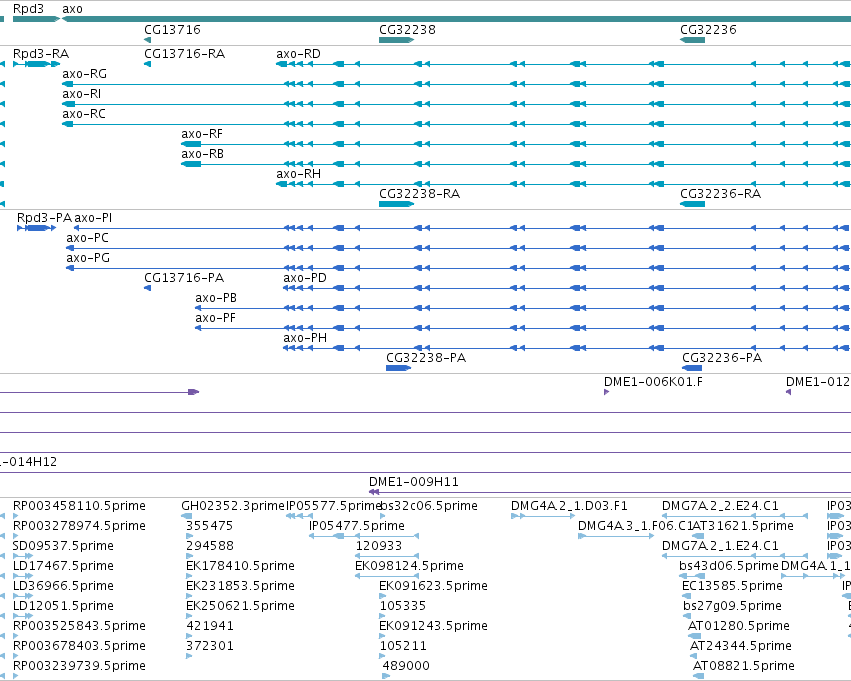Click the SD09537.5prime EST label

[x=63, y=546]
